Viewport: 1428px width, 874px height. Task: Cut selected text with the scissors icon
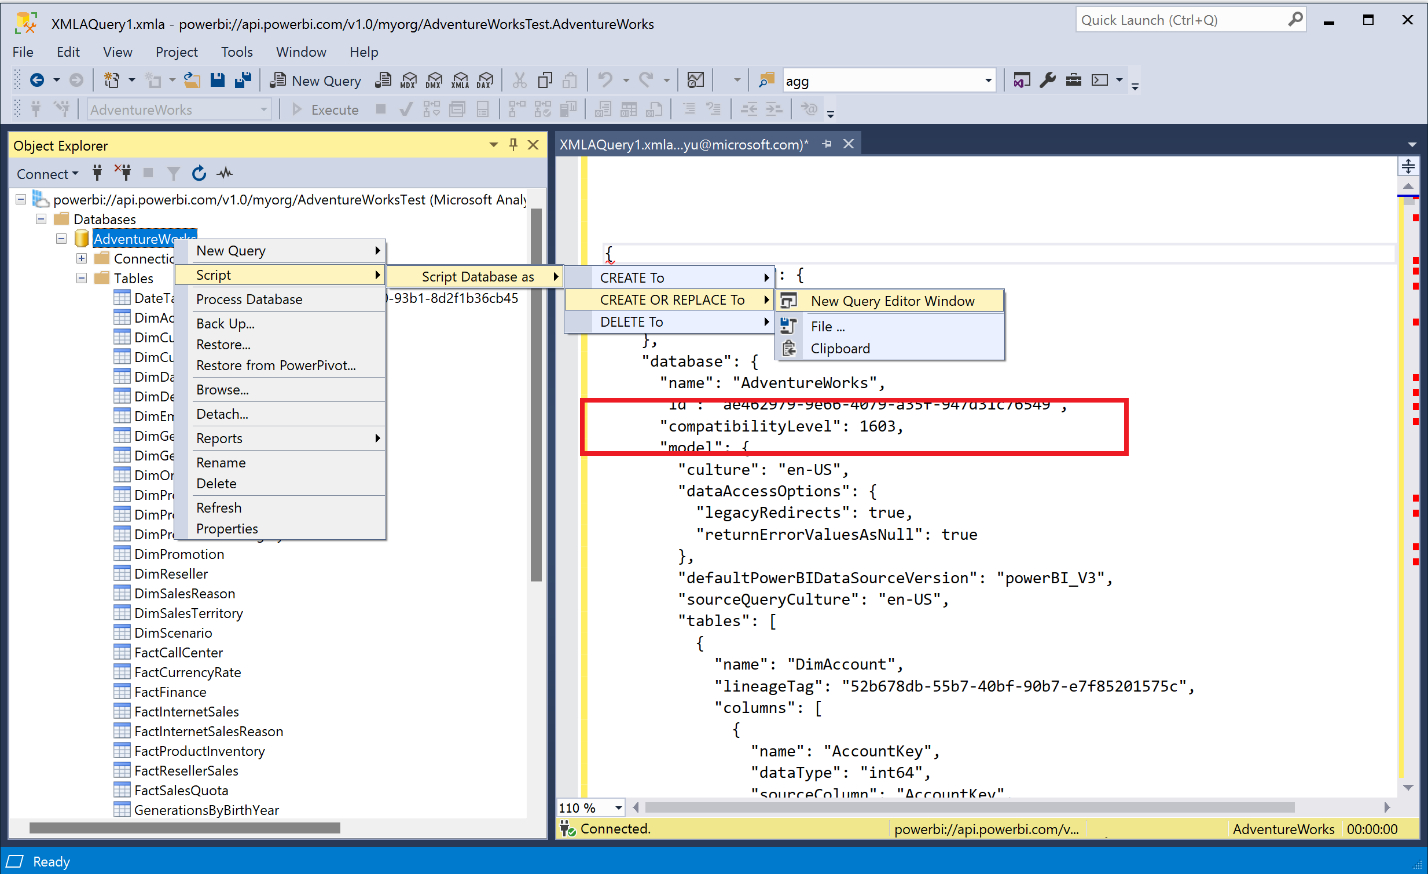tap(519, 80)
